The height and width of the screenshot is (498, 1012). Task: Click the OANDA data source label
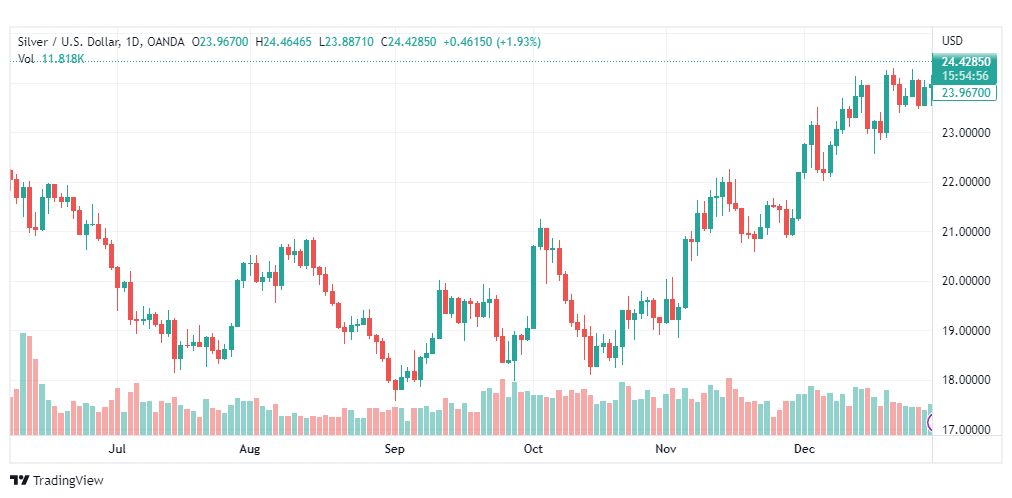tap(167, 42)
